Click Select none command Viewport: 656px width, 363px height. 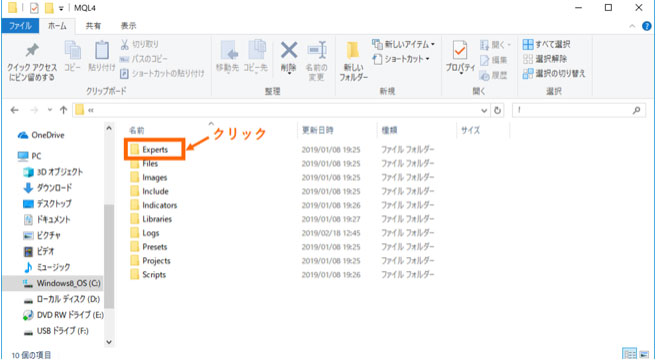[546, 59]
